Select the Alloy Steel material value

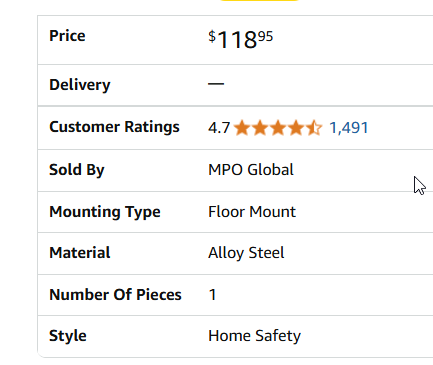point(246,253)
